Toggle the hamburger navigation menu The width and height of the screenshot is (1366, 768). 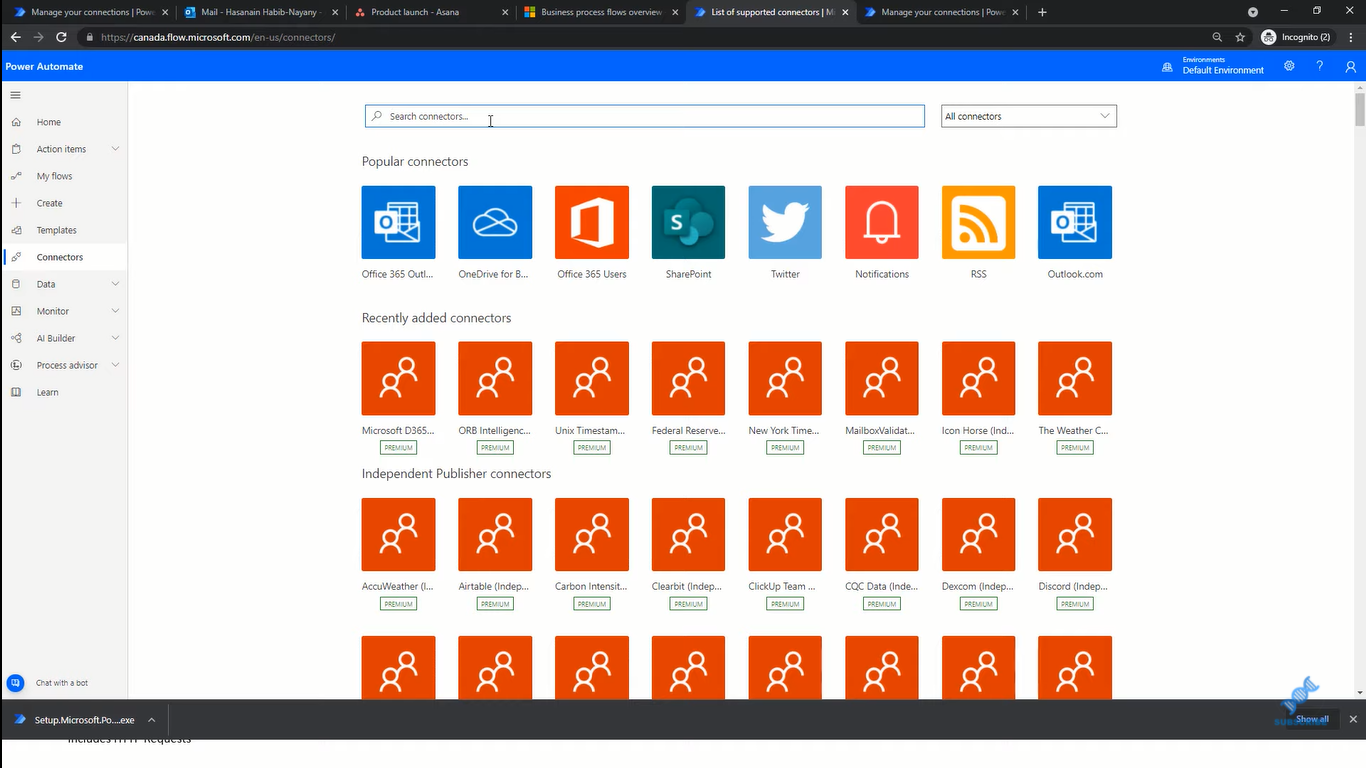[16, 95]
